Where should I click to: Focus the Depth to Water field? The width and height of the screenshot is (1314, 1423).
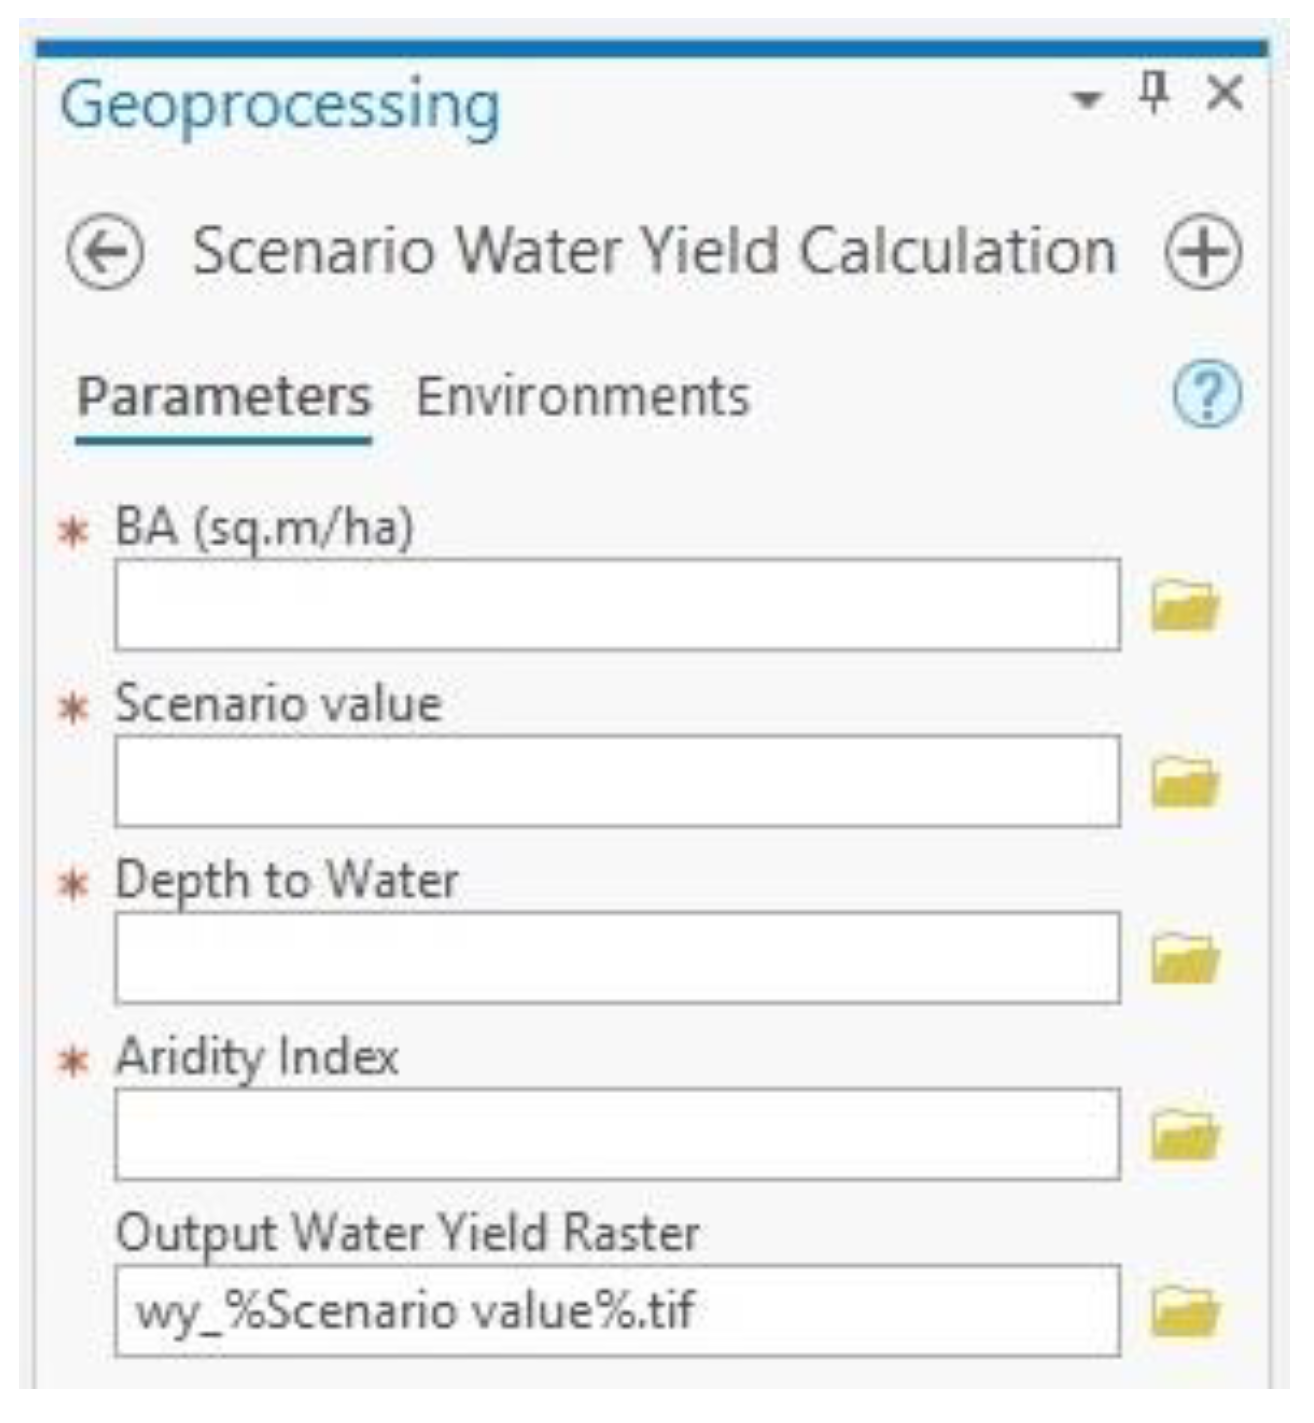click(617, 958)
